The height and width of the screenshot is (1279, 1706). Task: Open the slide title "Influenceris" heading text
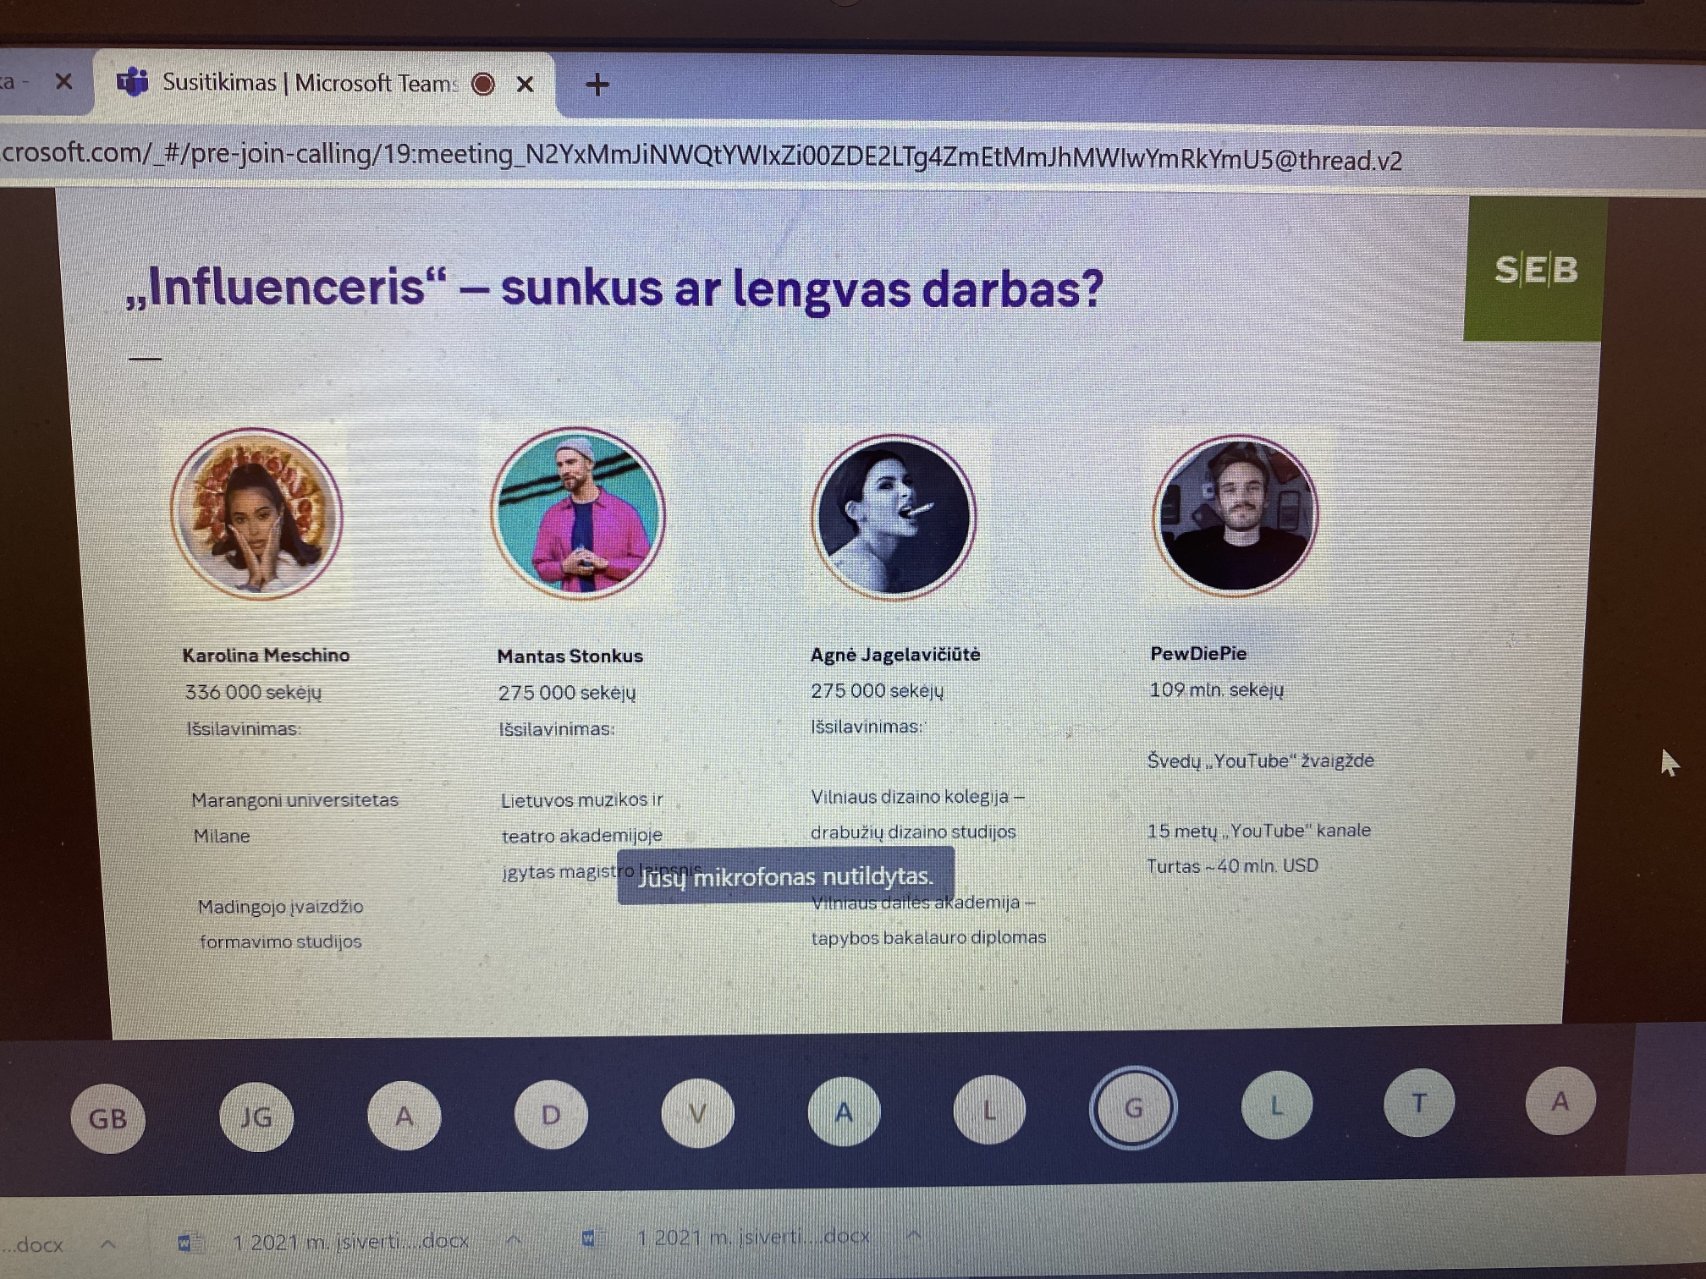614,288
